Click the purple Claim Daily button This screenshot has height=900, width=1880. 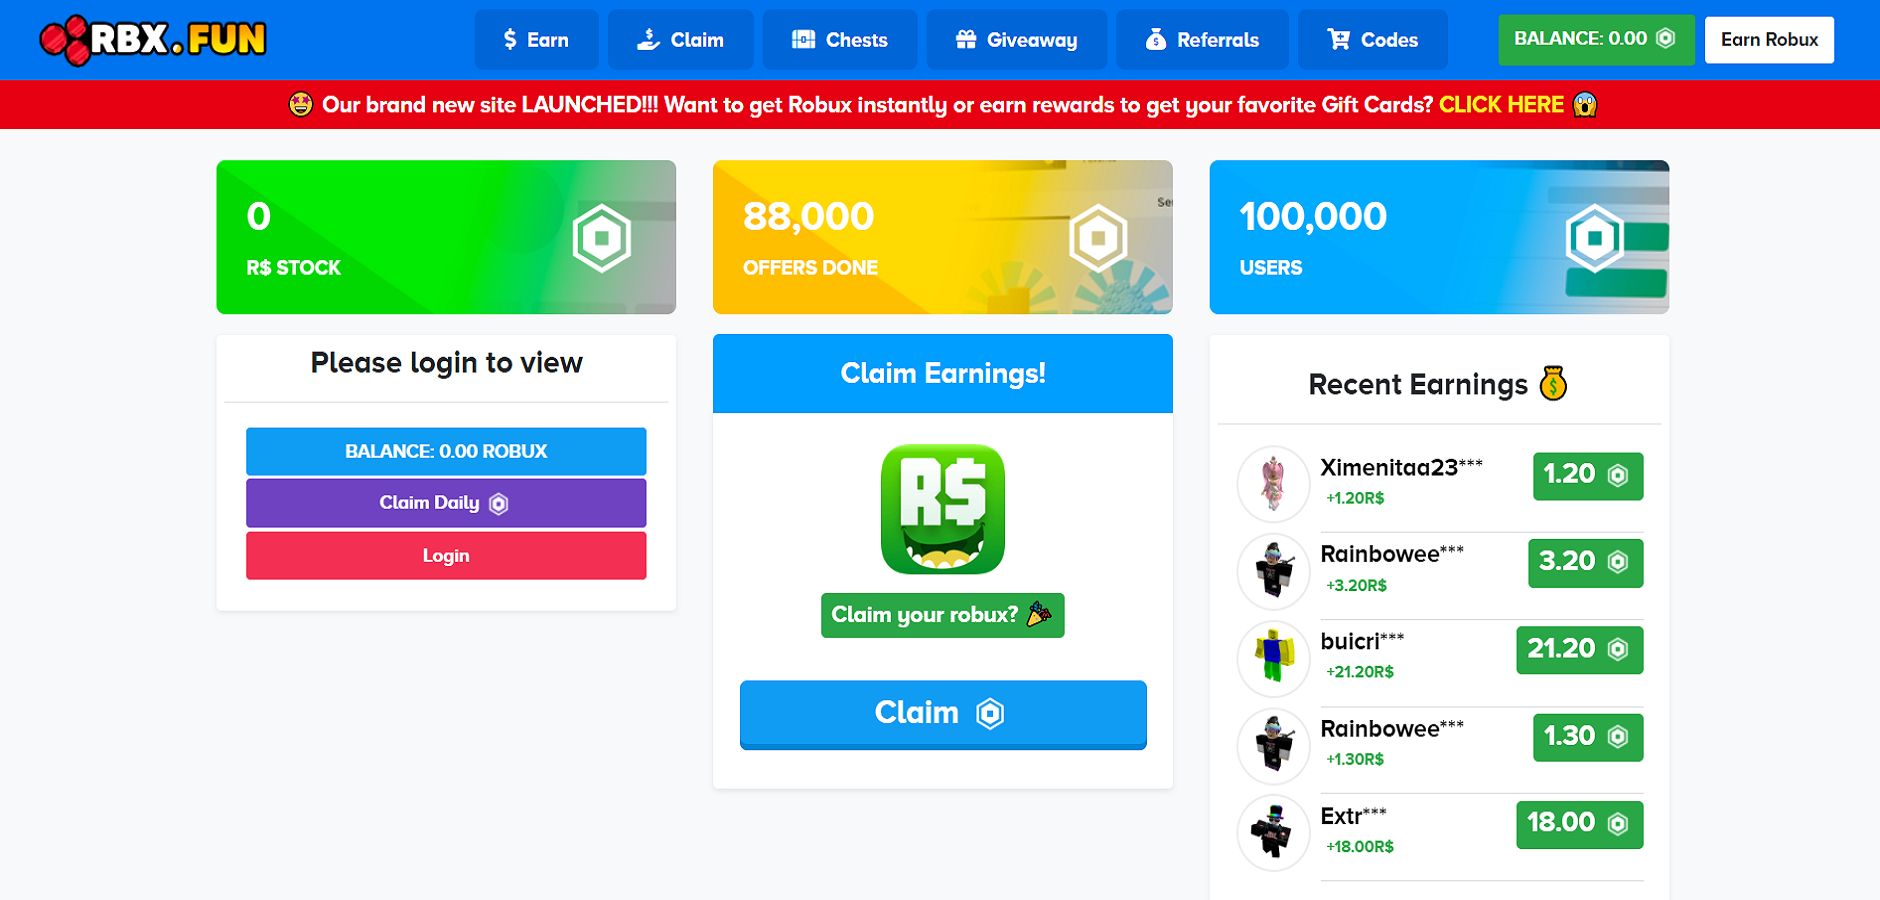[x=446, y=503]
